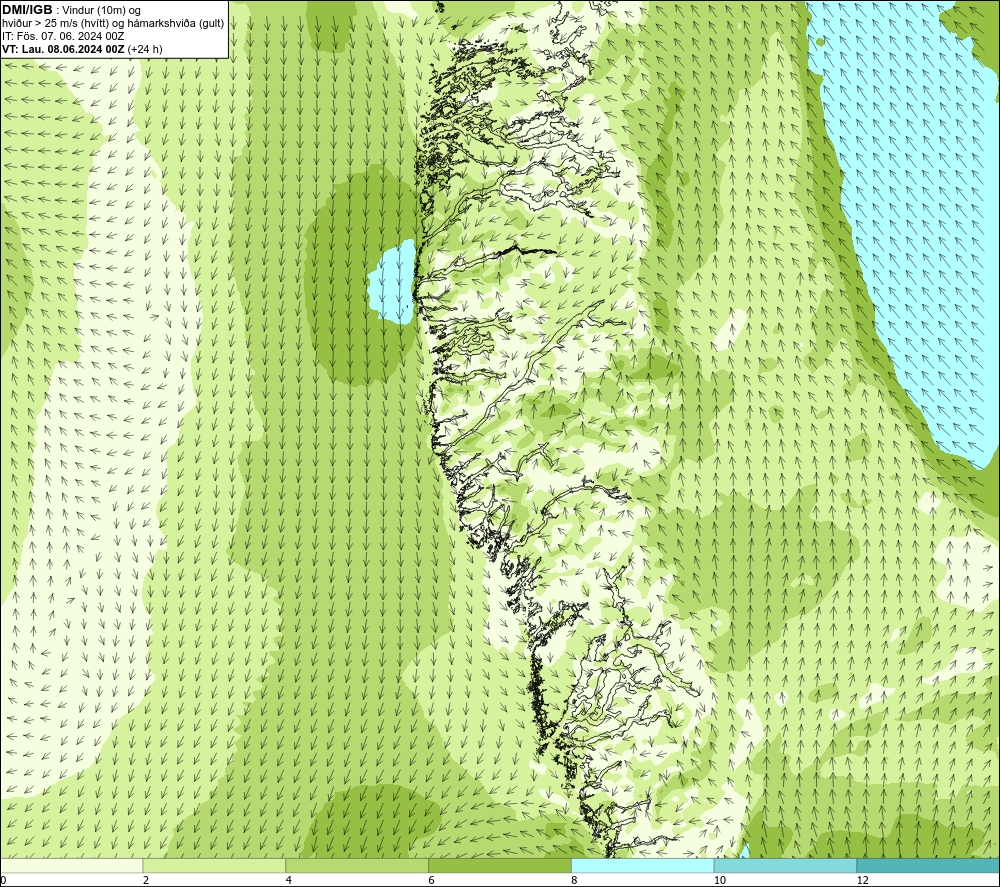1000x887 pixels.
Task: Click the scale label '2'
Action: point(146,881)
